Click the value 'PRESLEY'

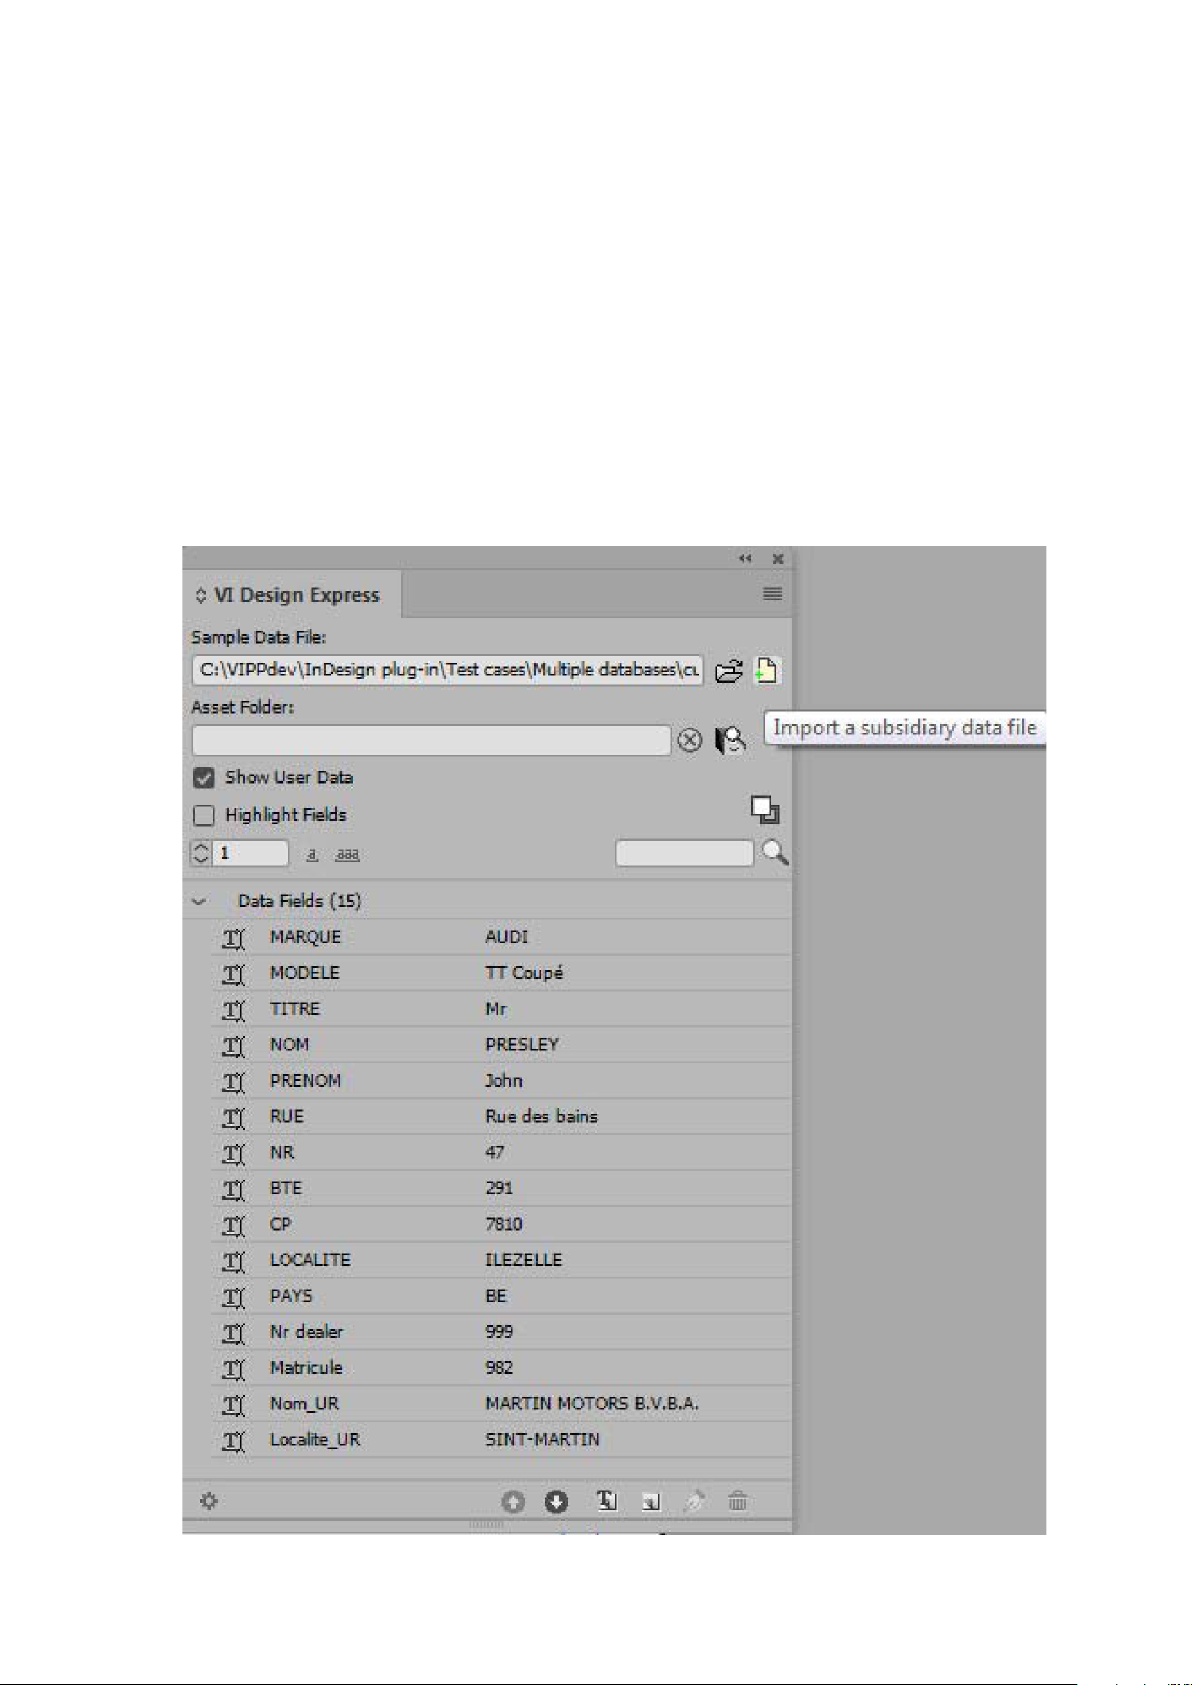(x=522, y=1045)
